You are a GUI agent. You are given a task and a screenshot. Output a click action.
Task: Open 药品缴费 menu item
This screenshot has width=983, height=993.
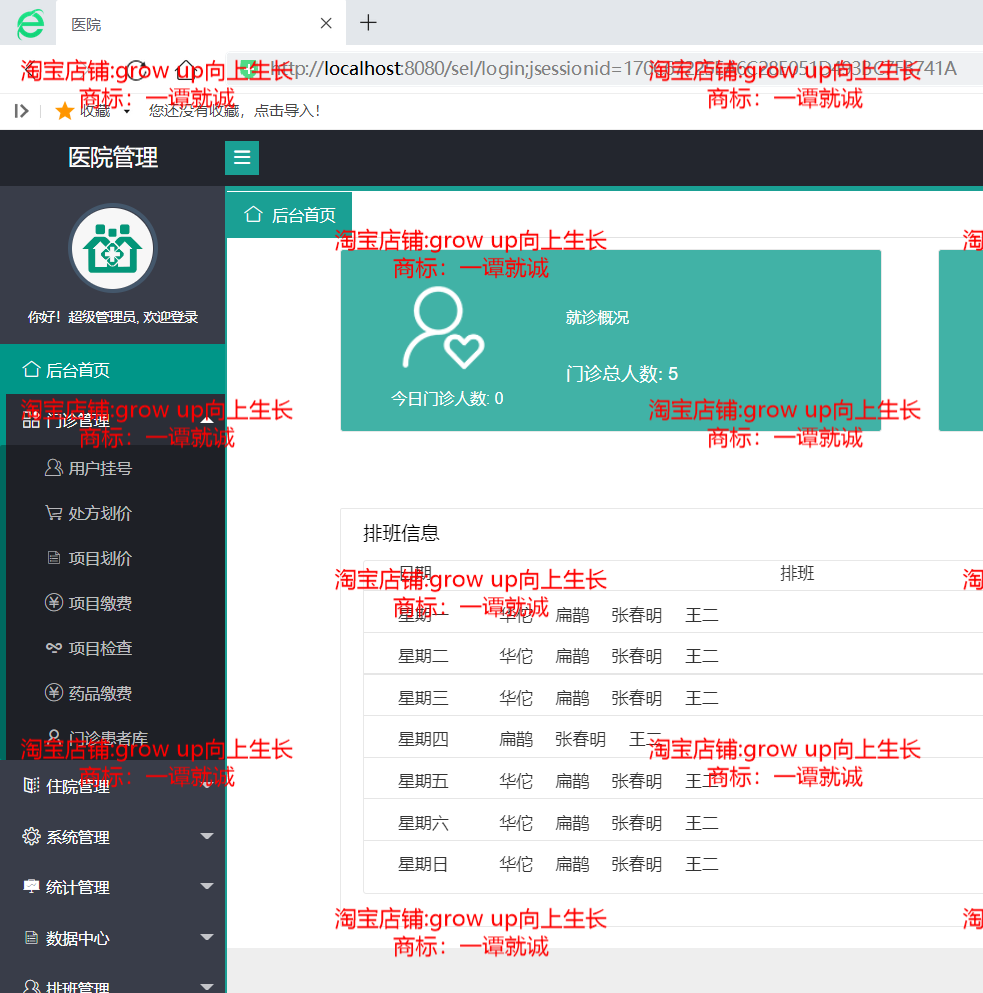click(100, 693)
